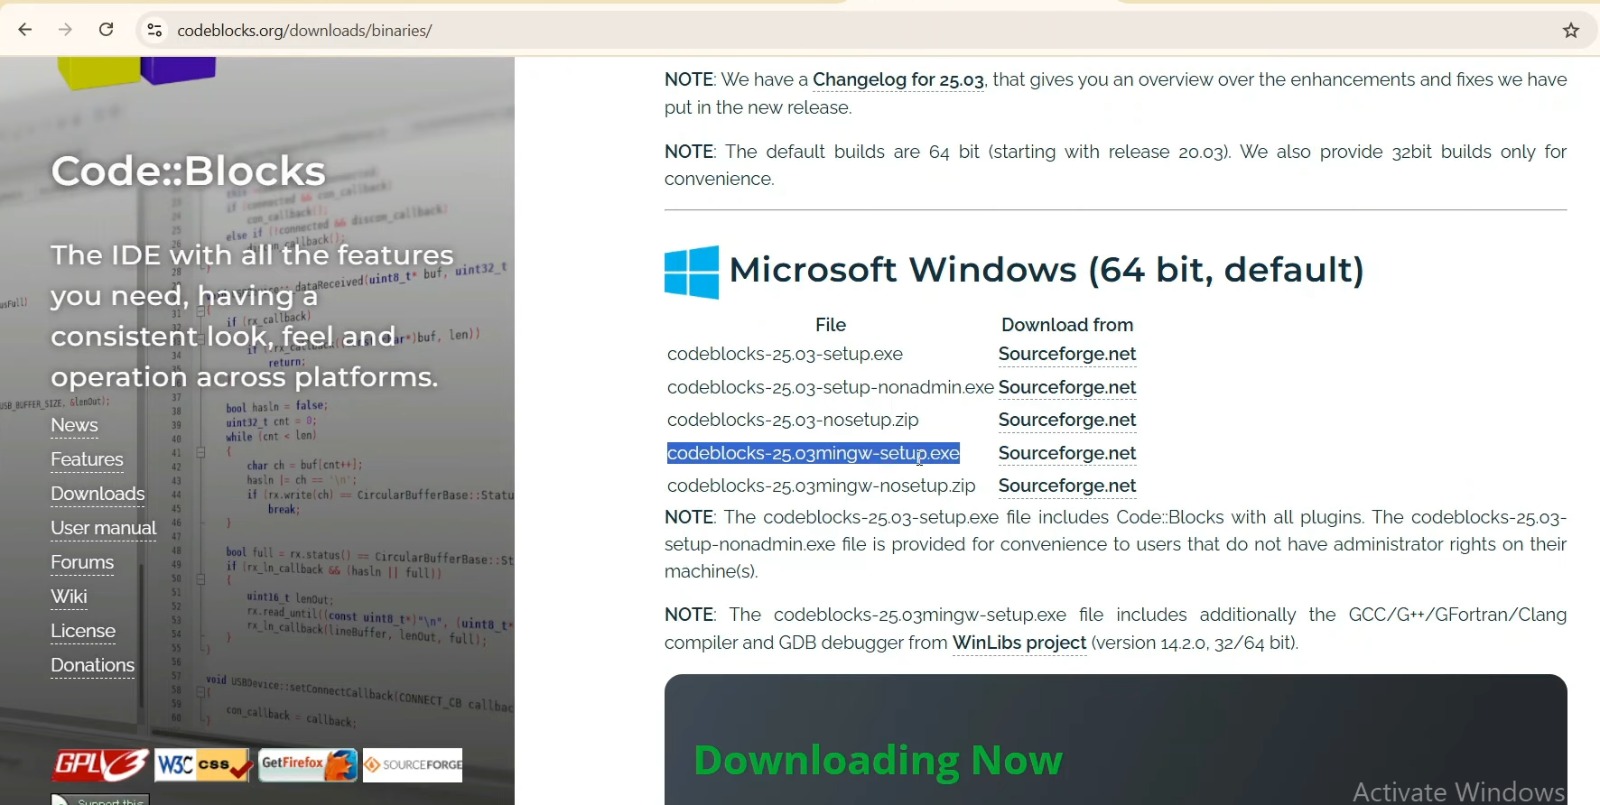Click the GetFirefox badge
This screenshot has width=1600, height=805.
pos(308,765)
